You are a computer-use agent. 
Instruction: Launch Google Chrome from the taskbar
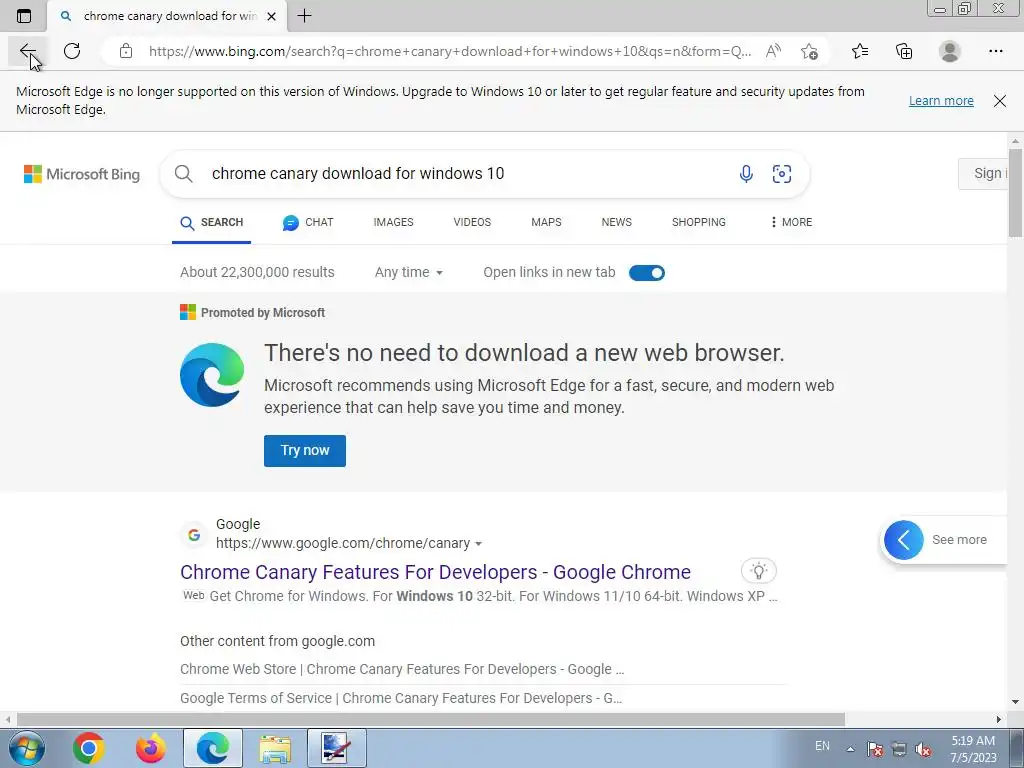point(89,748)
